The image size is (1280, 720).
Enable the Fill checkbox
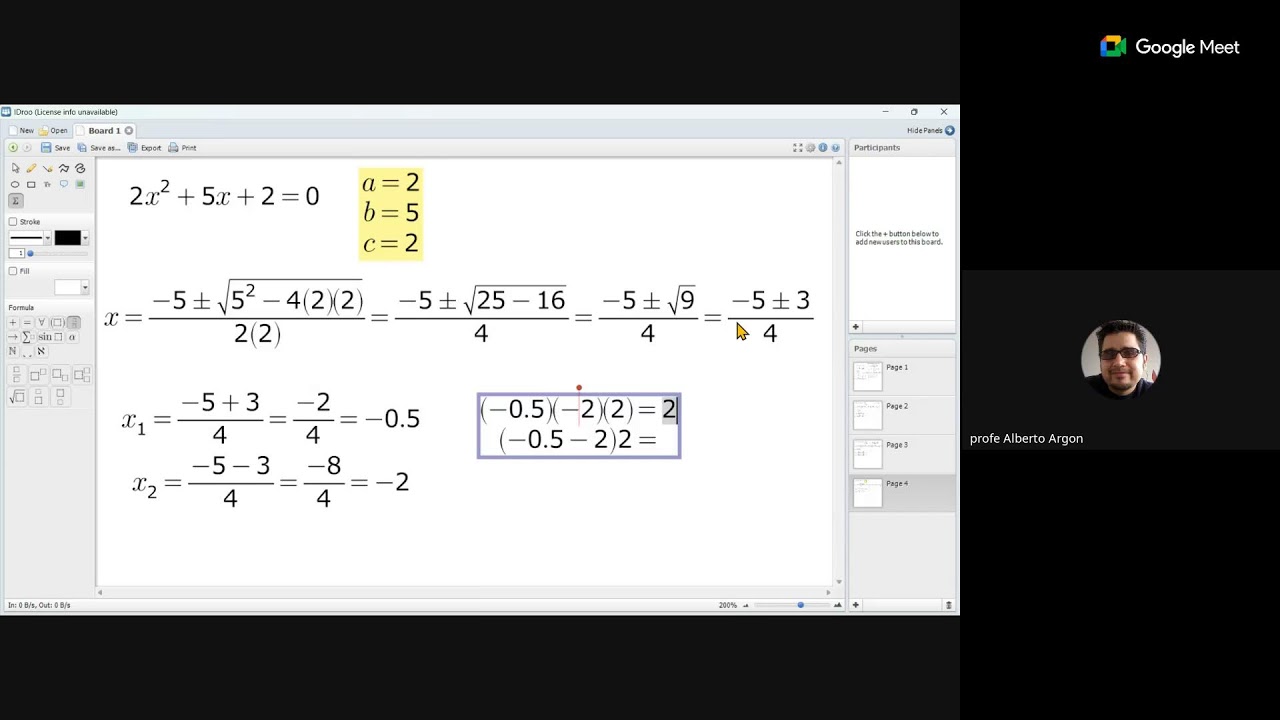[13, 271]
